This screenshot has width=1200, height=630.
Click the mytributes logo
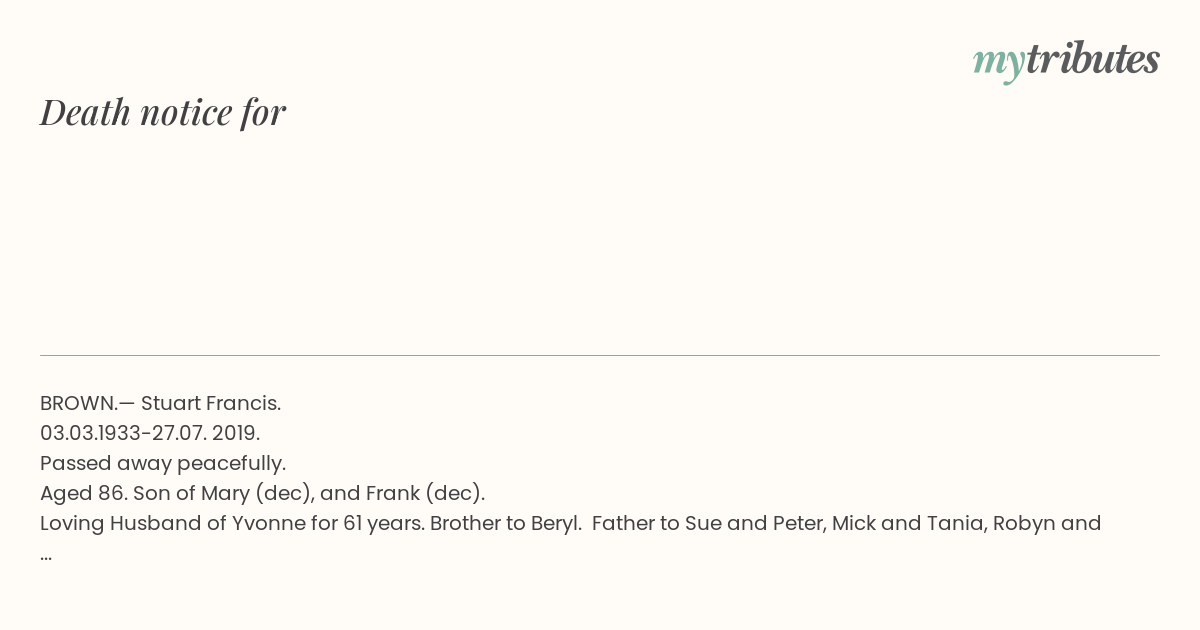click(1066, 61)
